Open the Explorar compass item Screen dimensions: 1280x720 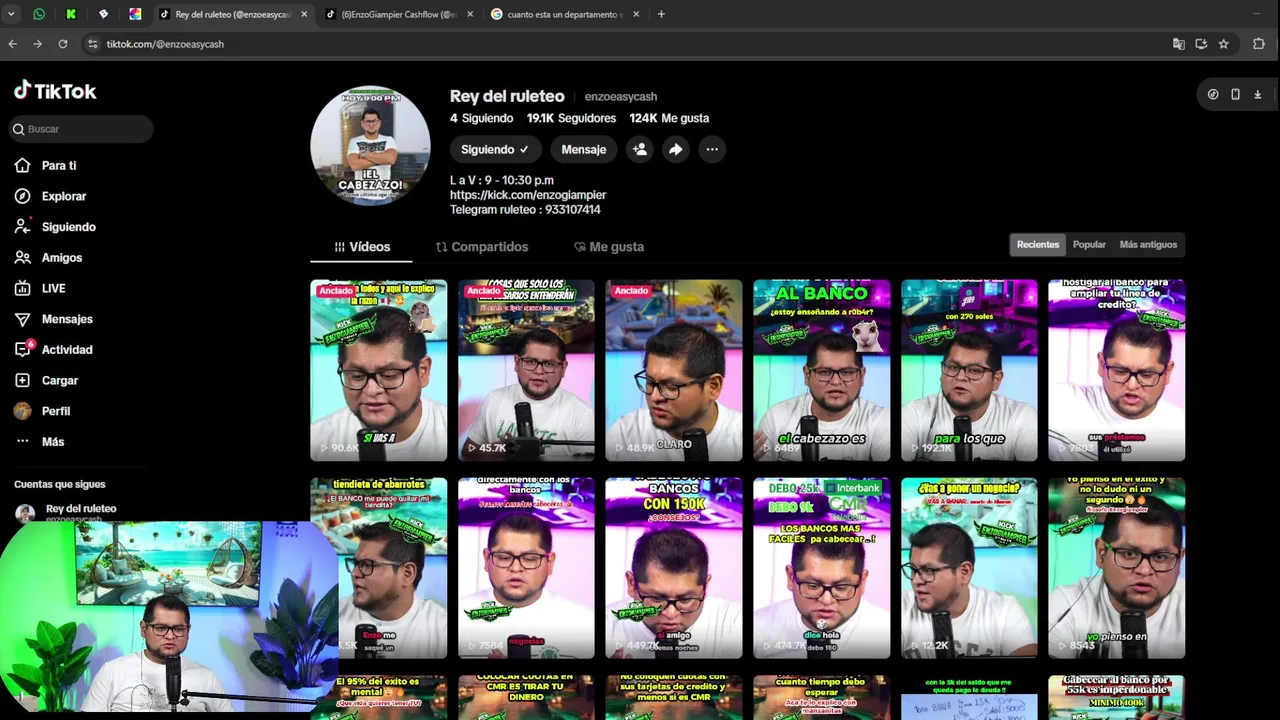[64, 196]
